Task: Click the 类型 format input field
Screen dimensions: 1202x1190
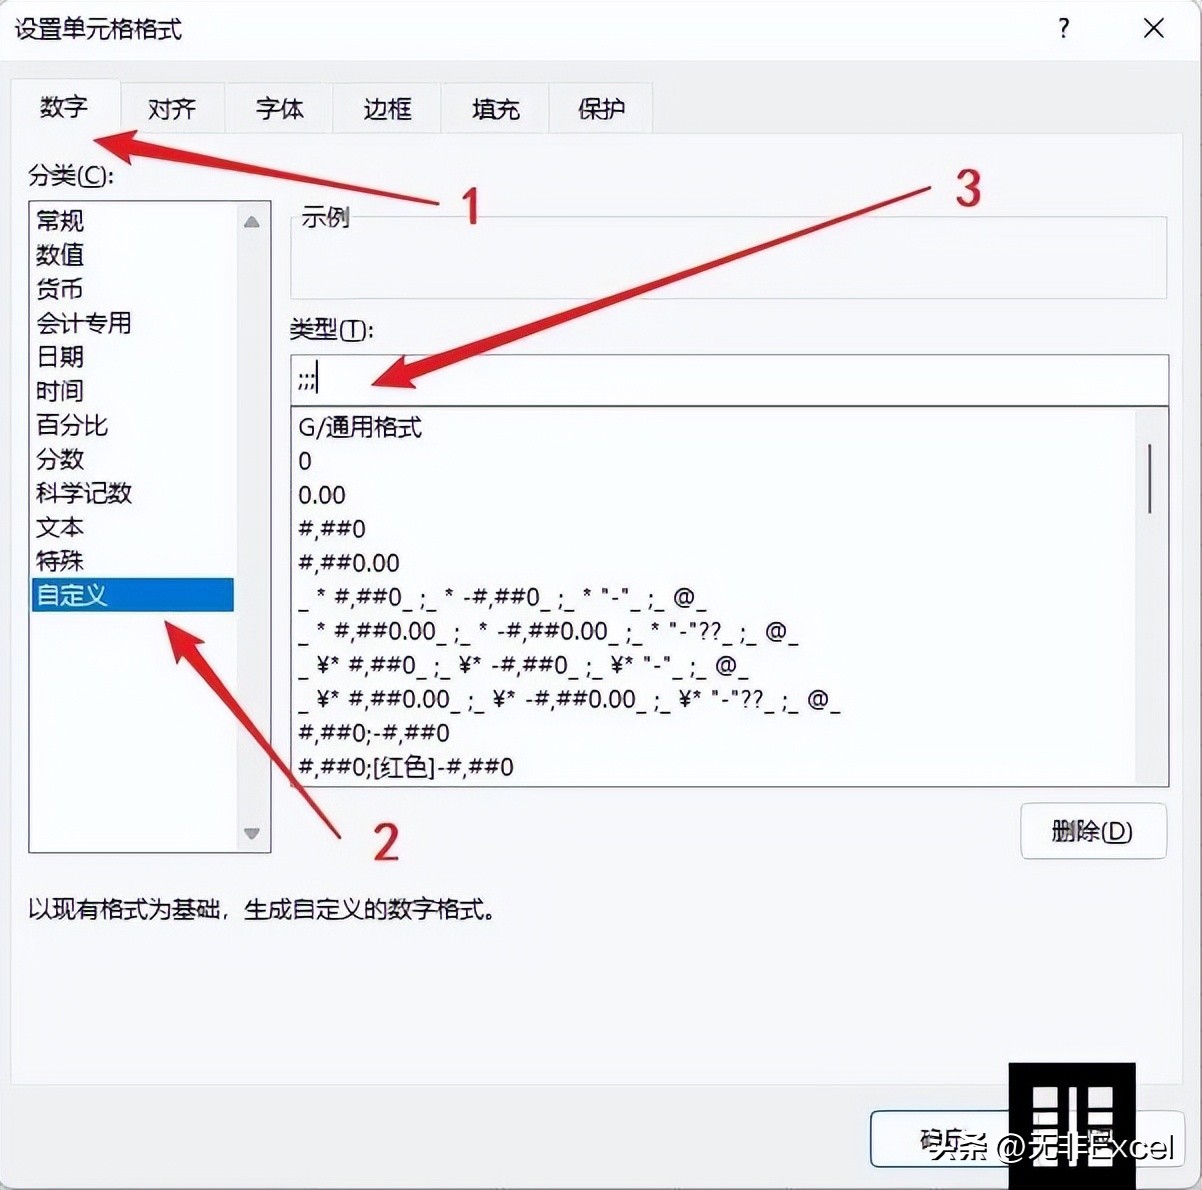Action: (x=729, y=380)
